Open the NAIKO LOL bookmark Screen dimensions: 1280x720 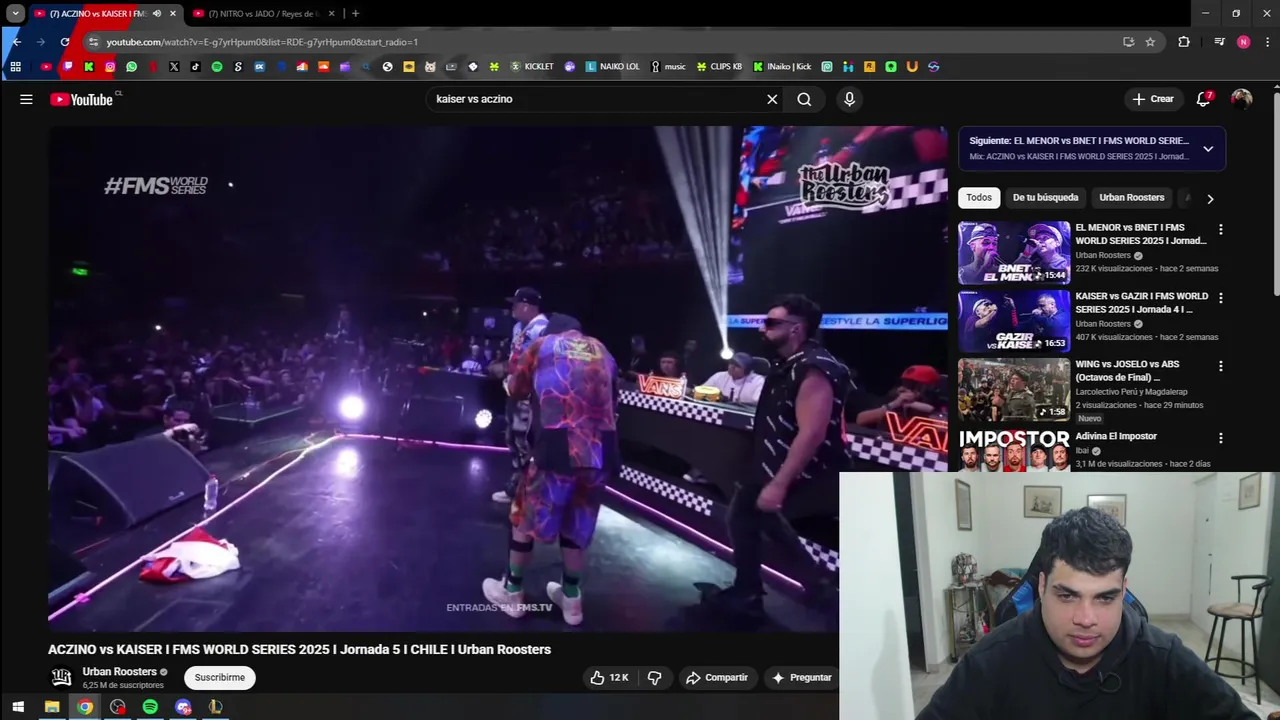click(x=612, y=67)
